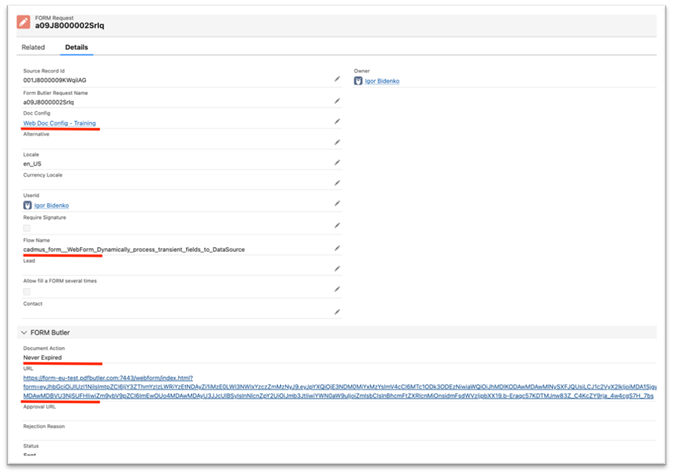Click the pencil icon for Currency Locale
The image size is (673, 474).
[338, 184]
